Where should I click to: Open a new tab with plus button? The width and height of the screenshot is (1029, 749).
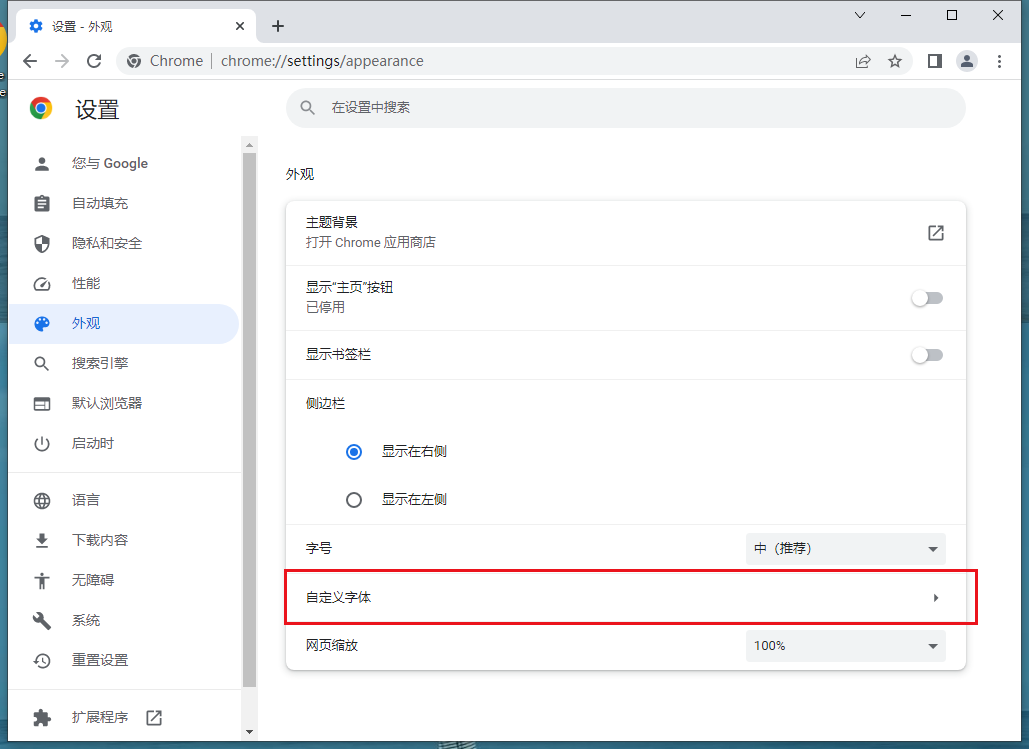(278, 26)
